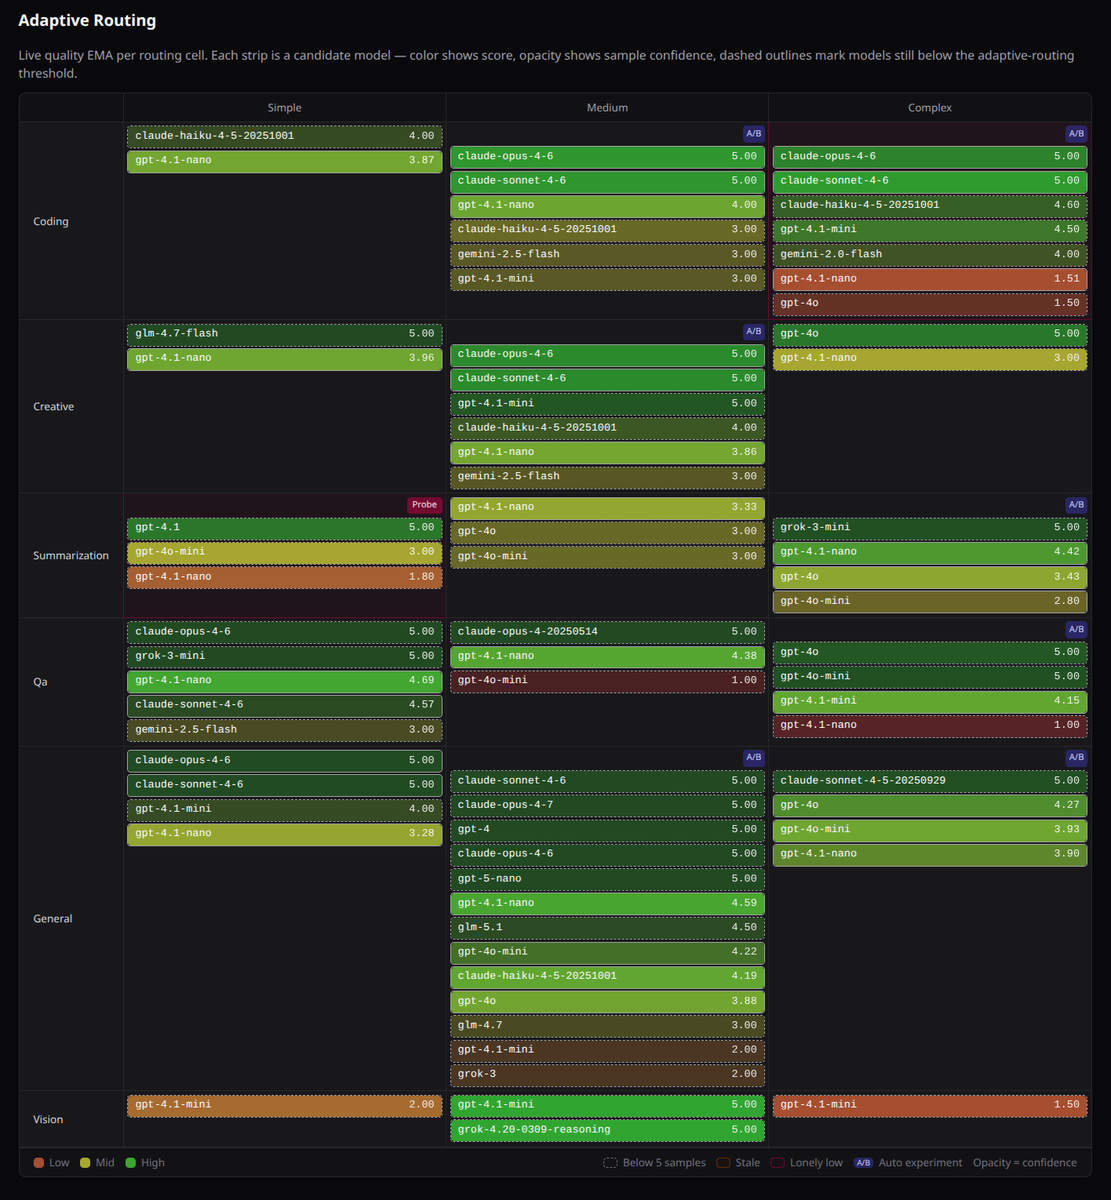Viewport: 1111px width, 1200px height.
Task: Click the A/B badge in Summarization Complex cell
Action: tap(1076, 505)
